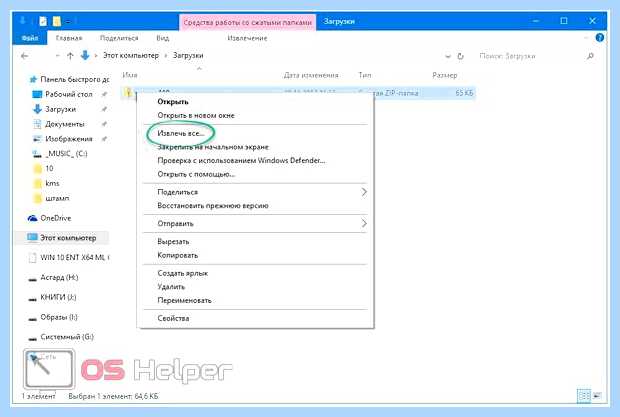Click the Изображения icon in sidebar
This screenshot has width=620, height=417.
tap(37, 139)
